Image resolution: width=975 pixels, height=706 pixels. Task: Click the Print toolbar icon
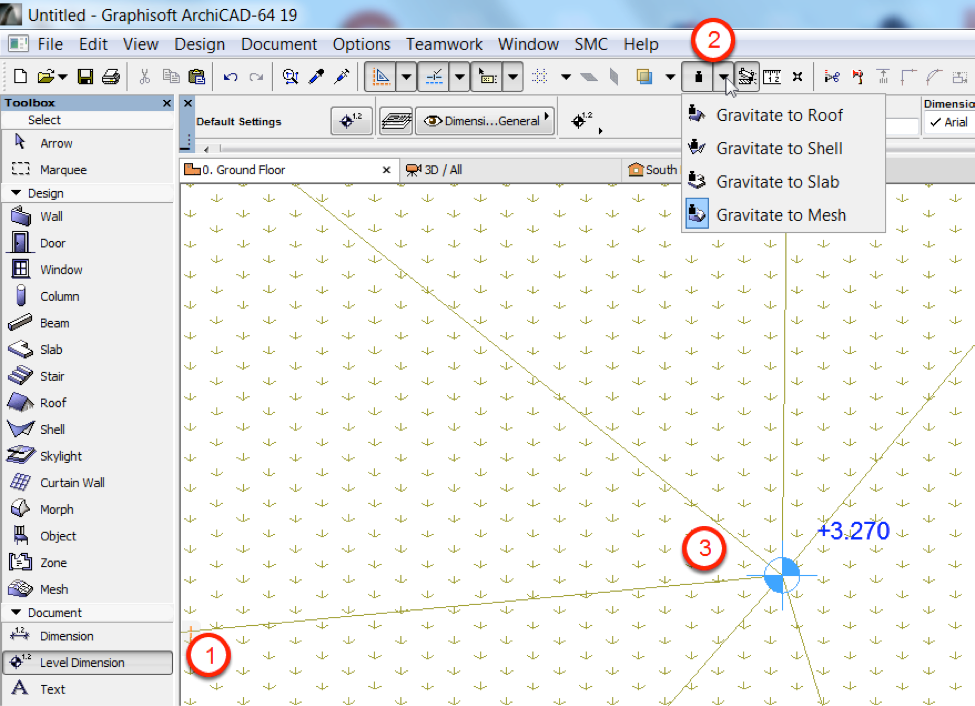(x=111, y=77)
